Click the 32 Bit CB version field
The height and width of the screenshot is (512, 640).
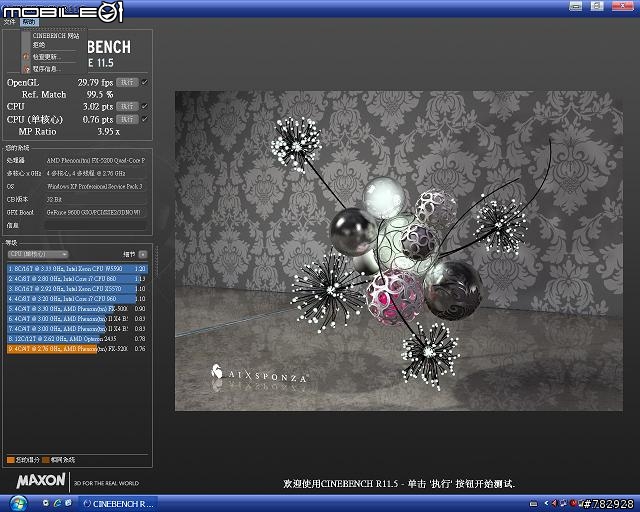[x=95, y=200]
